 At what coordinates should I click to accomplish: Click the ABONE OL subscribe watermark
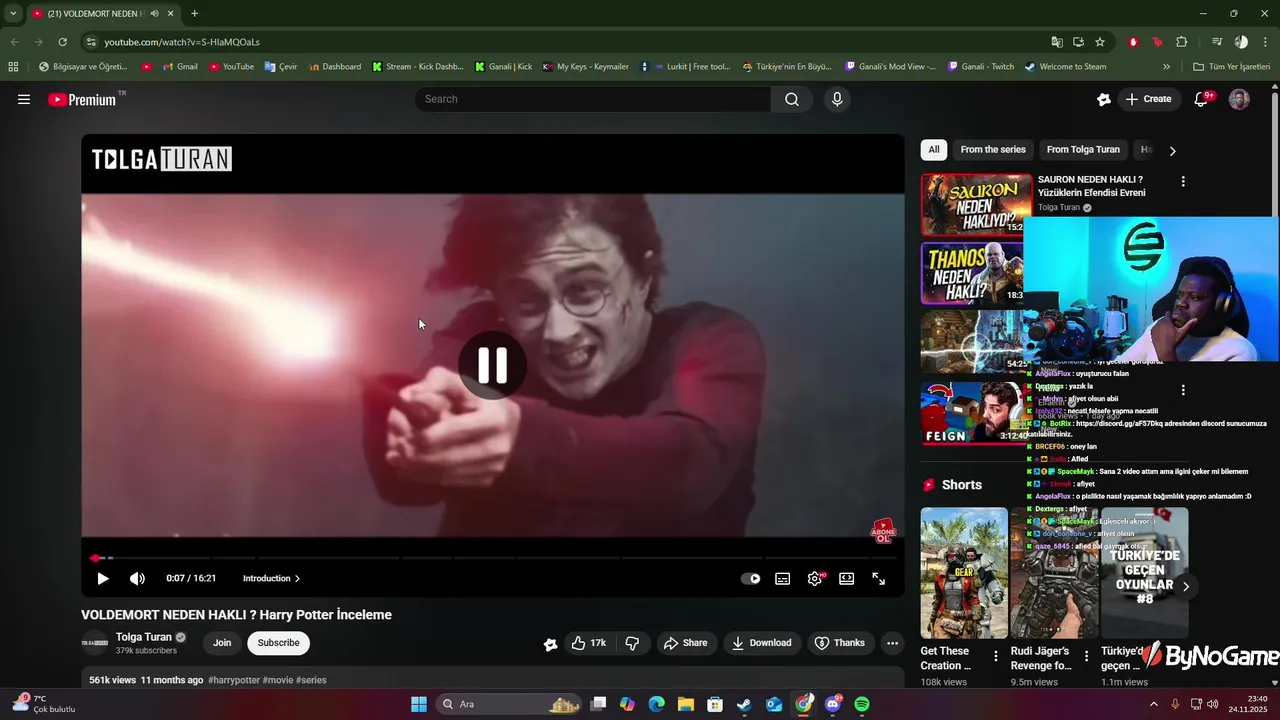click(883, 531)
